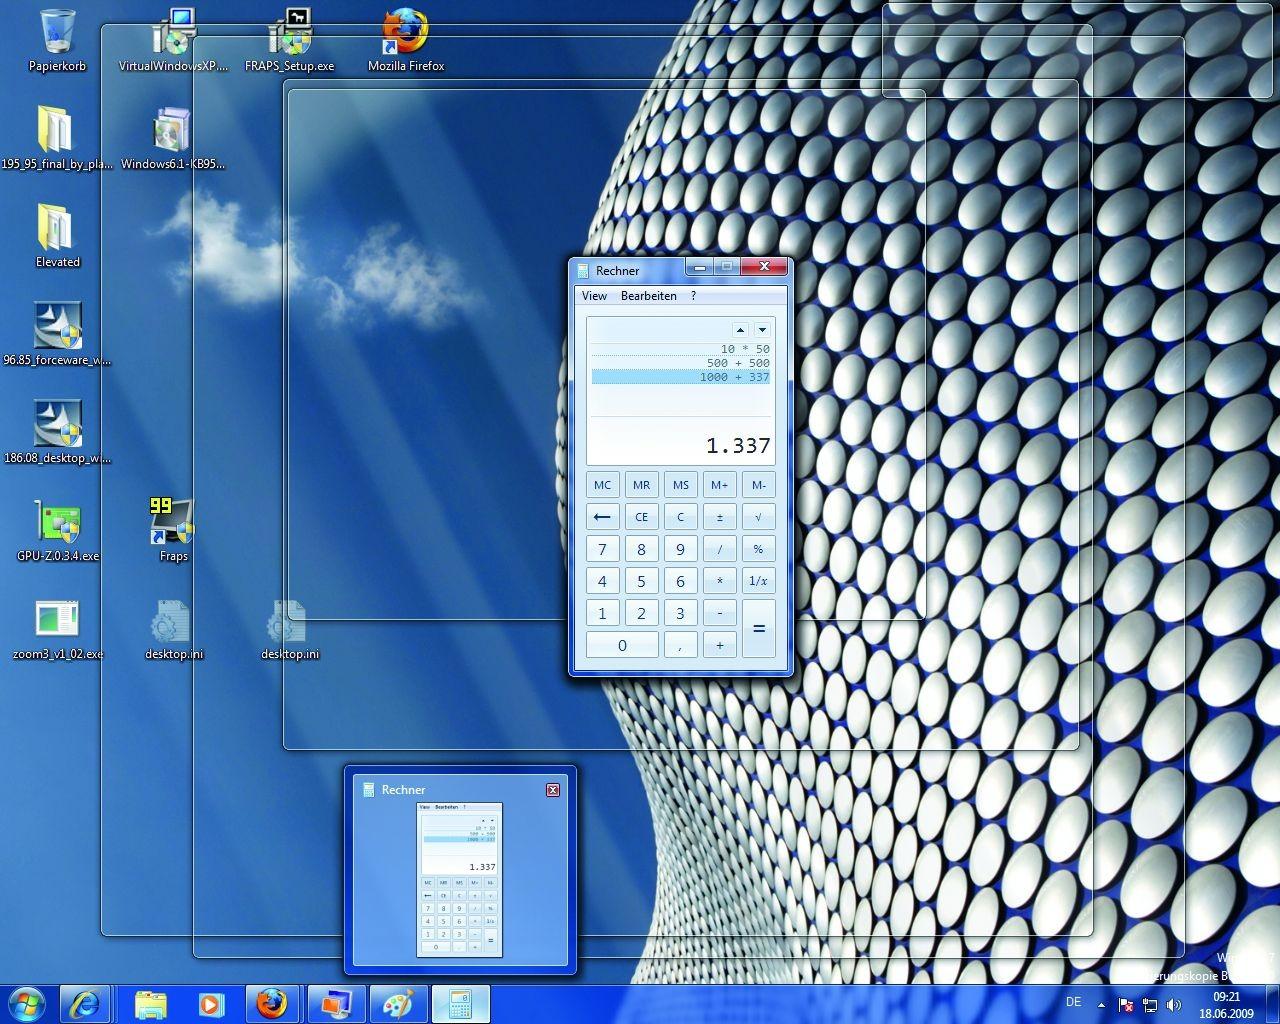Click the network tray icon
Viewport: 1280px width, 1024px height.
pos(1150,1005)
